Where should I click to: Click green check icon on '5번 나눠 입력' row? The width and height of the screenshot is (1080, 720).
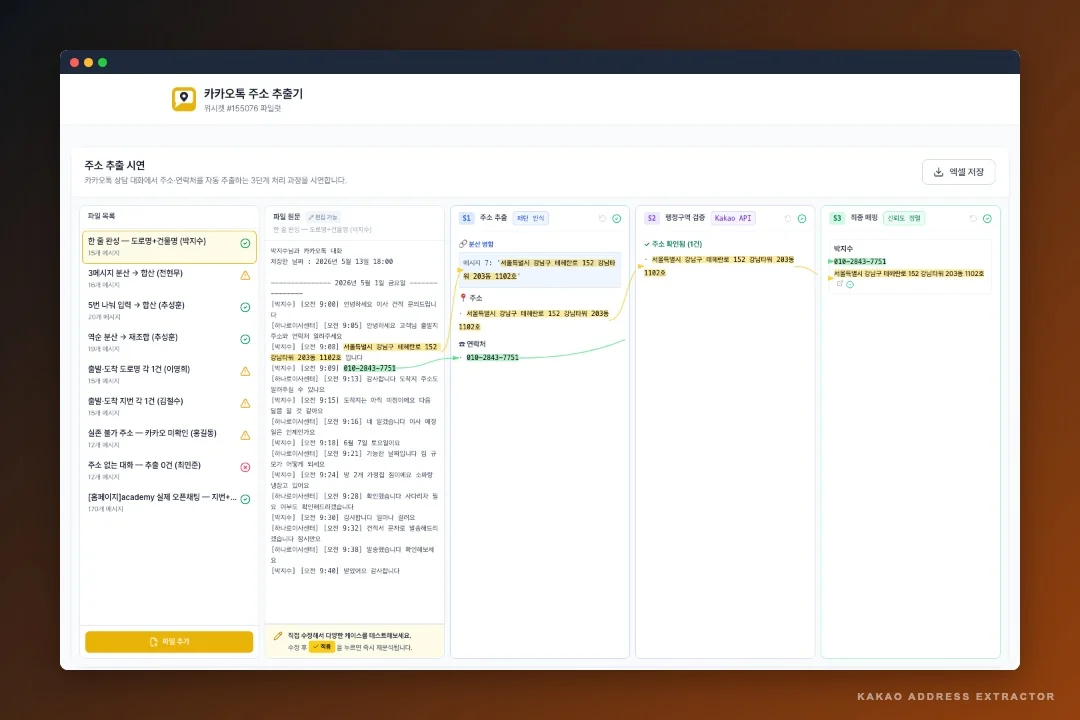coord(245,307)
